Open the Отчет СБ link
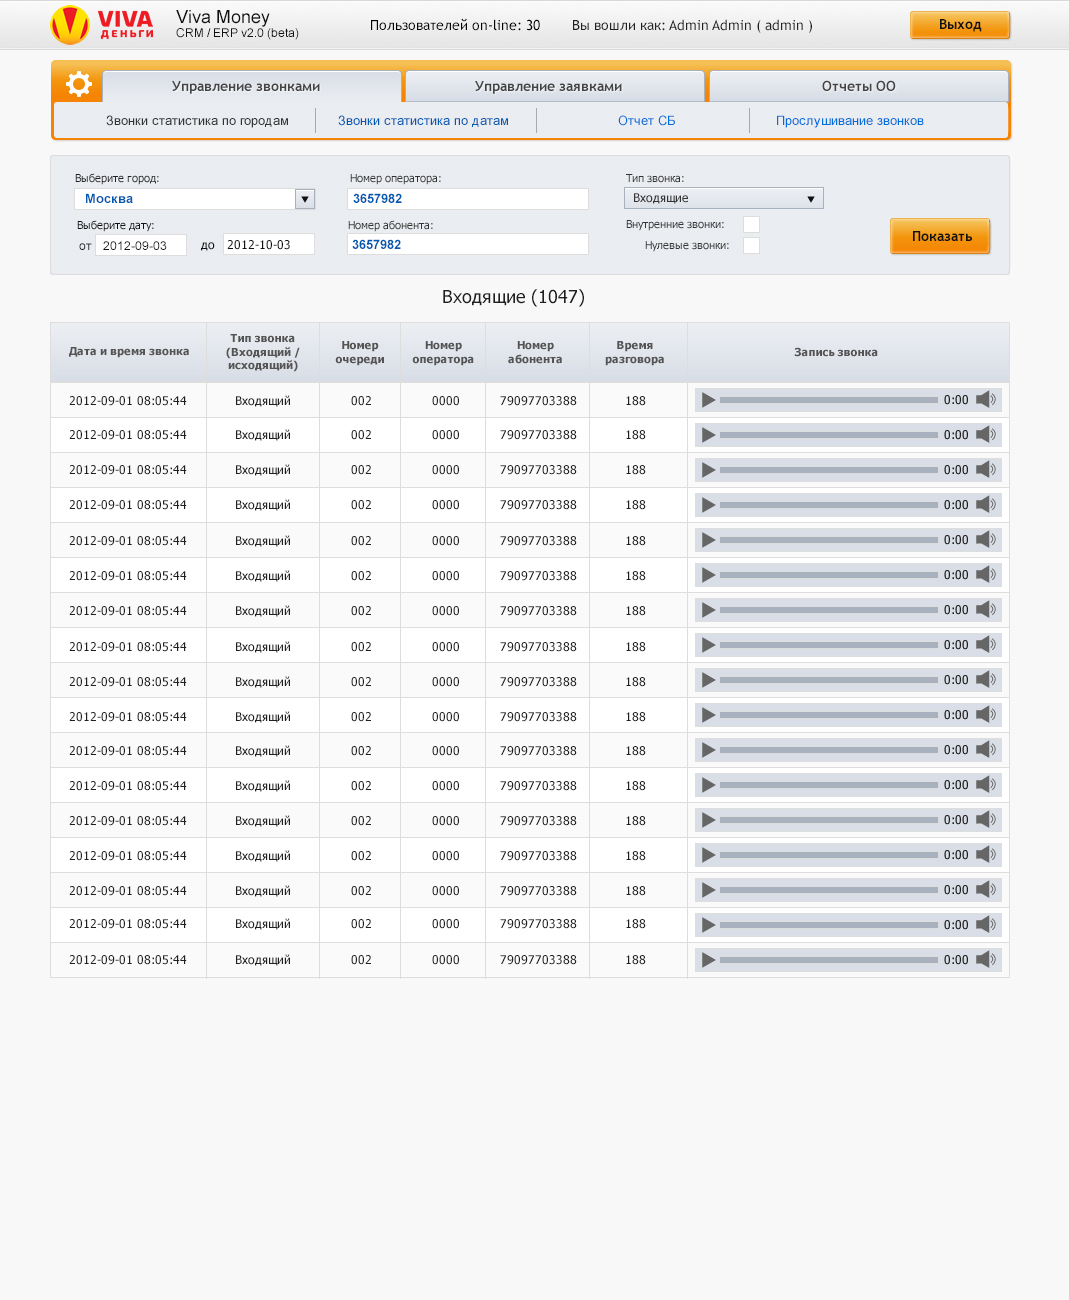Screen dimensions: 1069x1300 [x=646, y=120]
